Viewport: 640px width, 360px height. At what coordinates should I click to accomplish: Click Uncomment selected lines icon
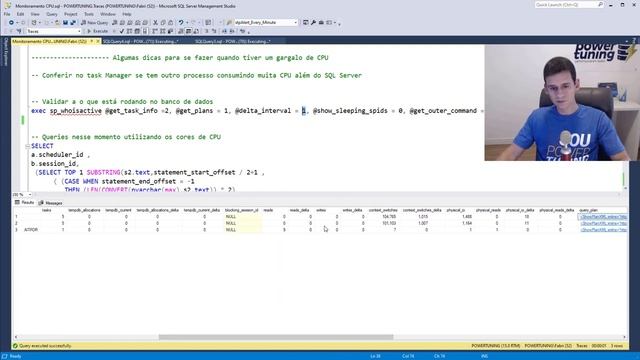[214, 31]
